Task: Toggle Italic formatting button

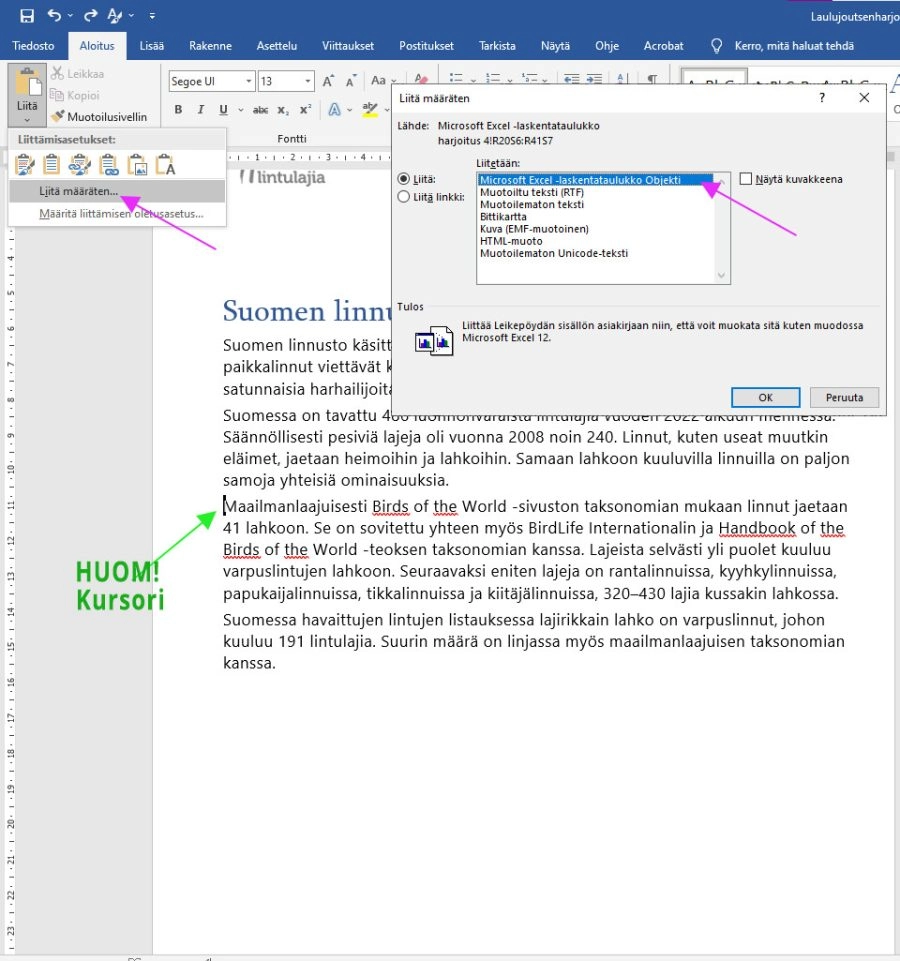Action: [201, 110]
